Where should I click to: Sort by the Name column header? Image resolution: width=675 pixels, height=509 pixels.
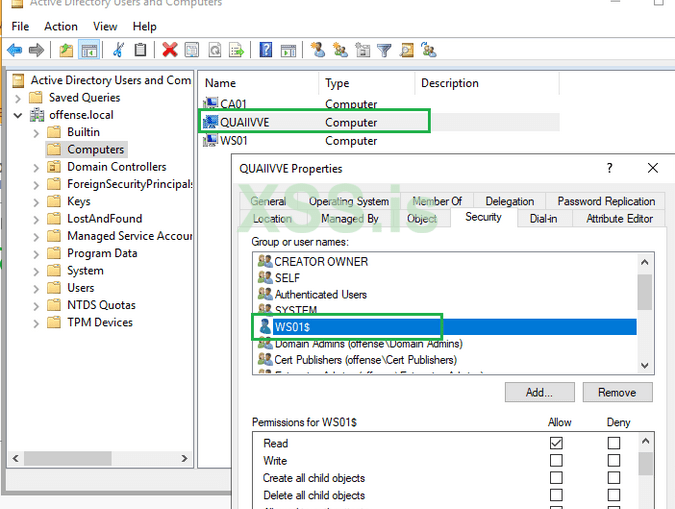point(258,83)
